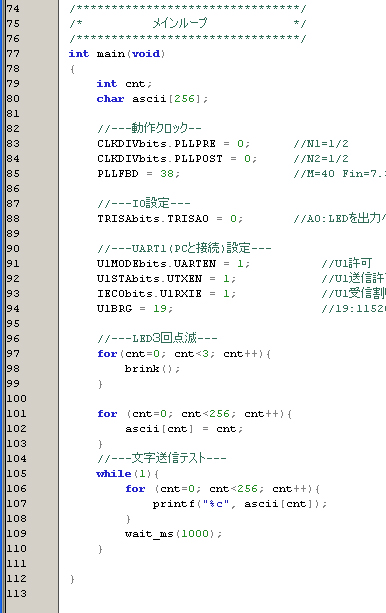The width and height of the screenshot is (386, 613).
Task: Click the '//---LED3回点滅---' comment
Action: click(x=157, y=338)
